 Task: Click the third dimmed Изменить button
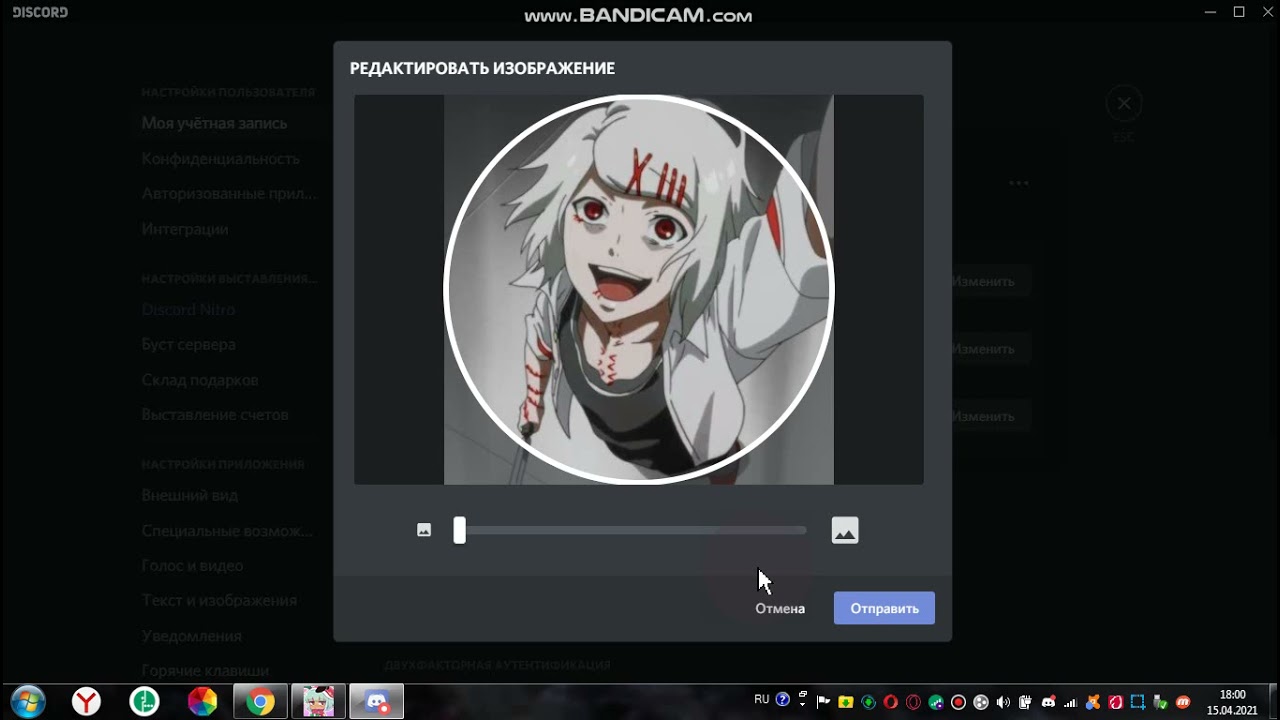pyautogui.click(x=982, y=416)
